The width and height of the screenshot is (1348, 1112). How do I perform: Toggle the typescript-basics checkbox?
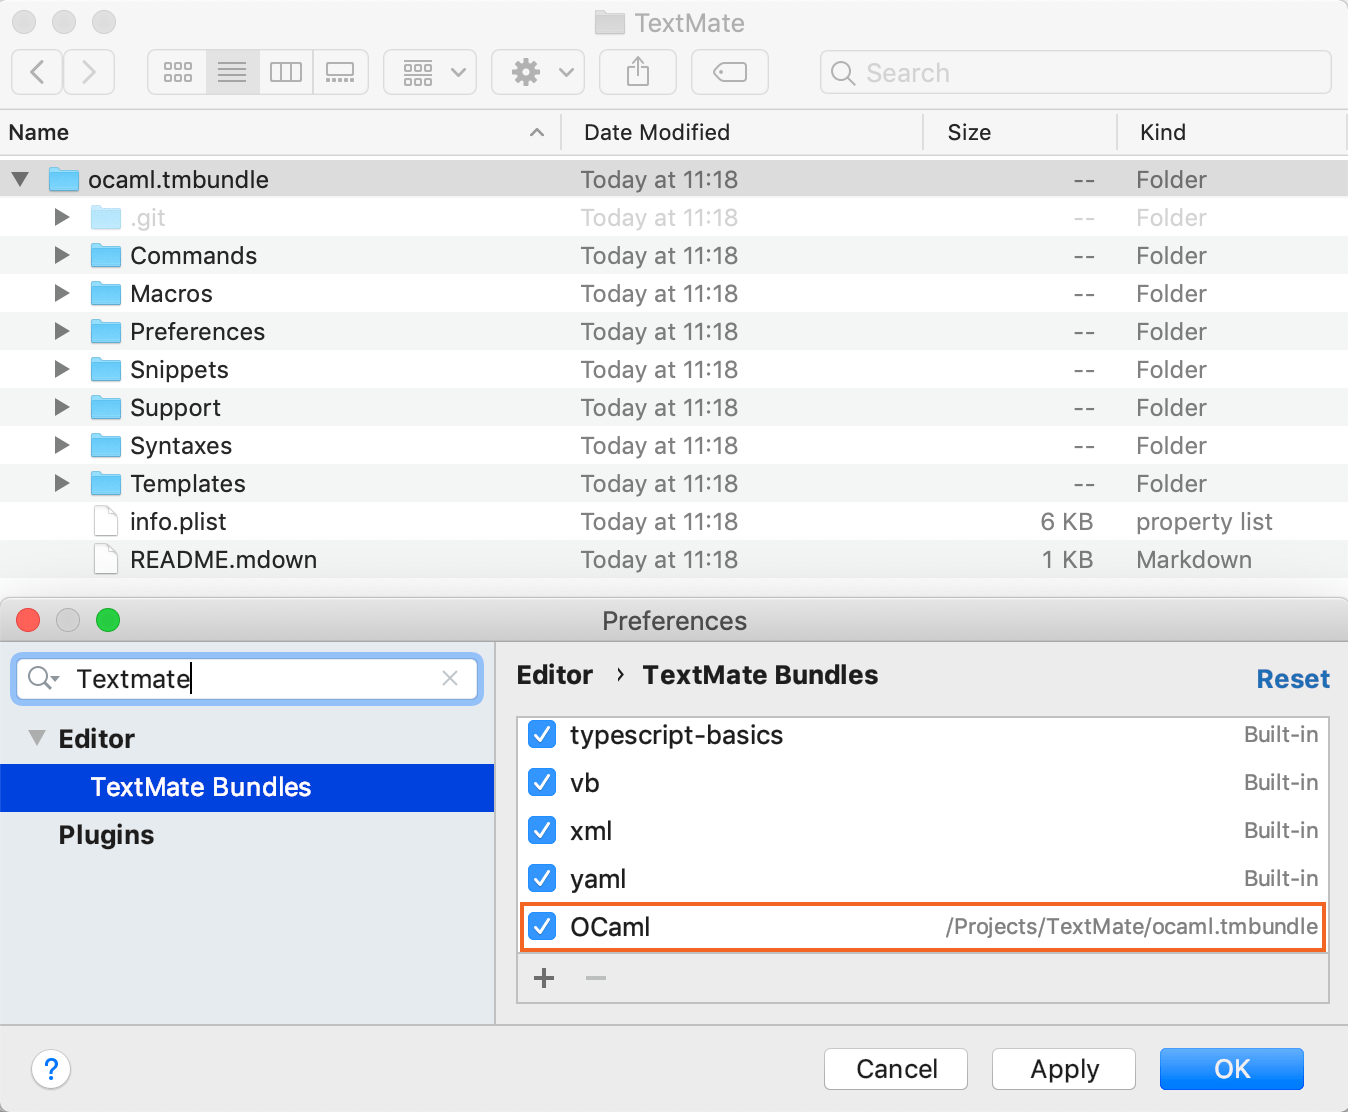[x=541, y=734]
